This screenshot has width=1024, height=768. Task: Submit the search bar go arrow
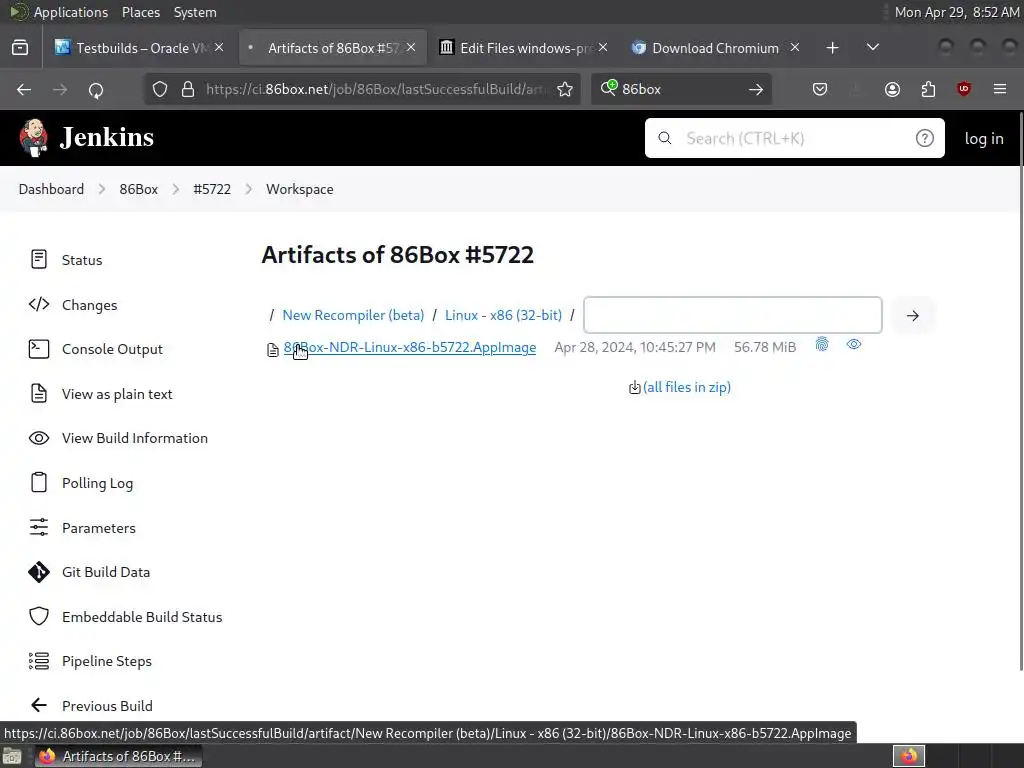click(756, 89)
